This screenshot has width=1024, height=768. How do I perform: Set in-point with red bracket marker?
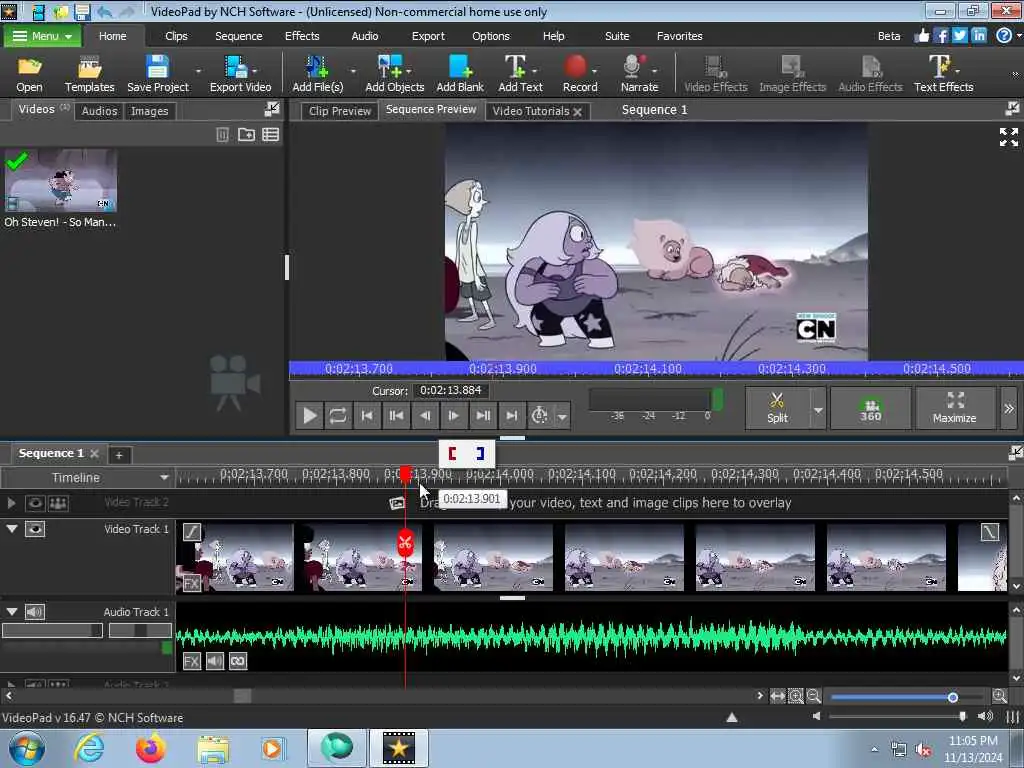[x=452, y=453]
